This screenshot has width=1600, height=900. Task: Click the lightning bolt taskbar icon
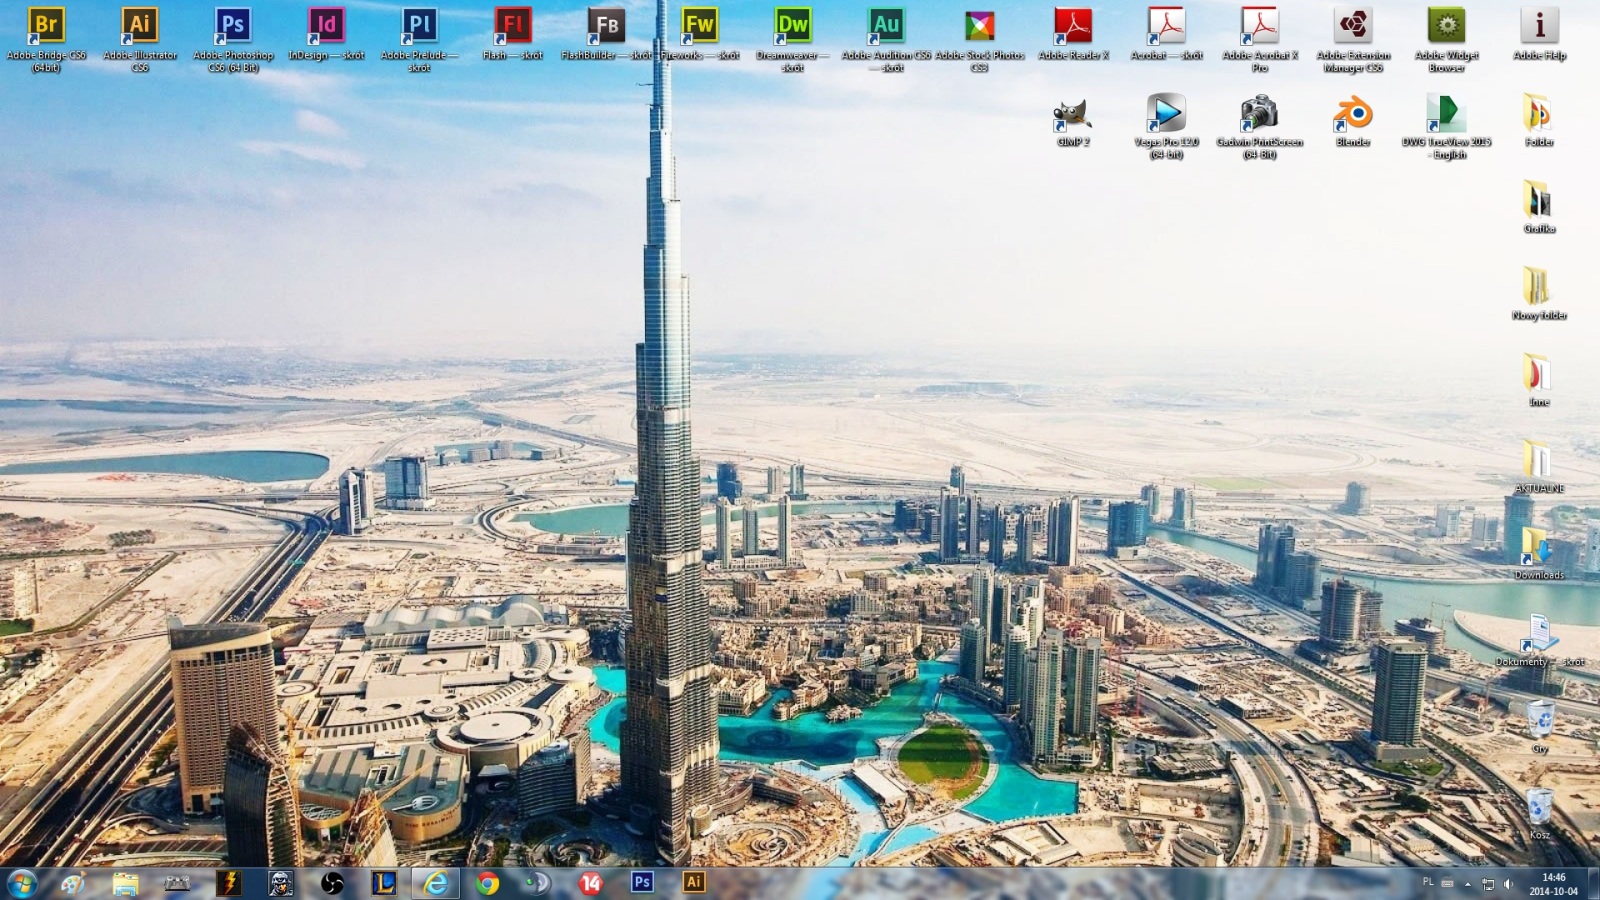point(229,883)
